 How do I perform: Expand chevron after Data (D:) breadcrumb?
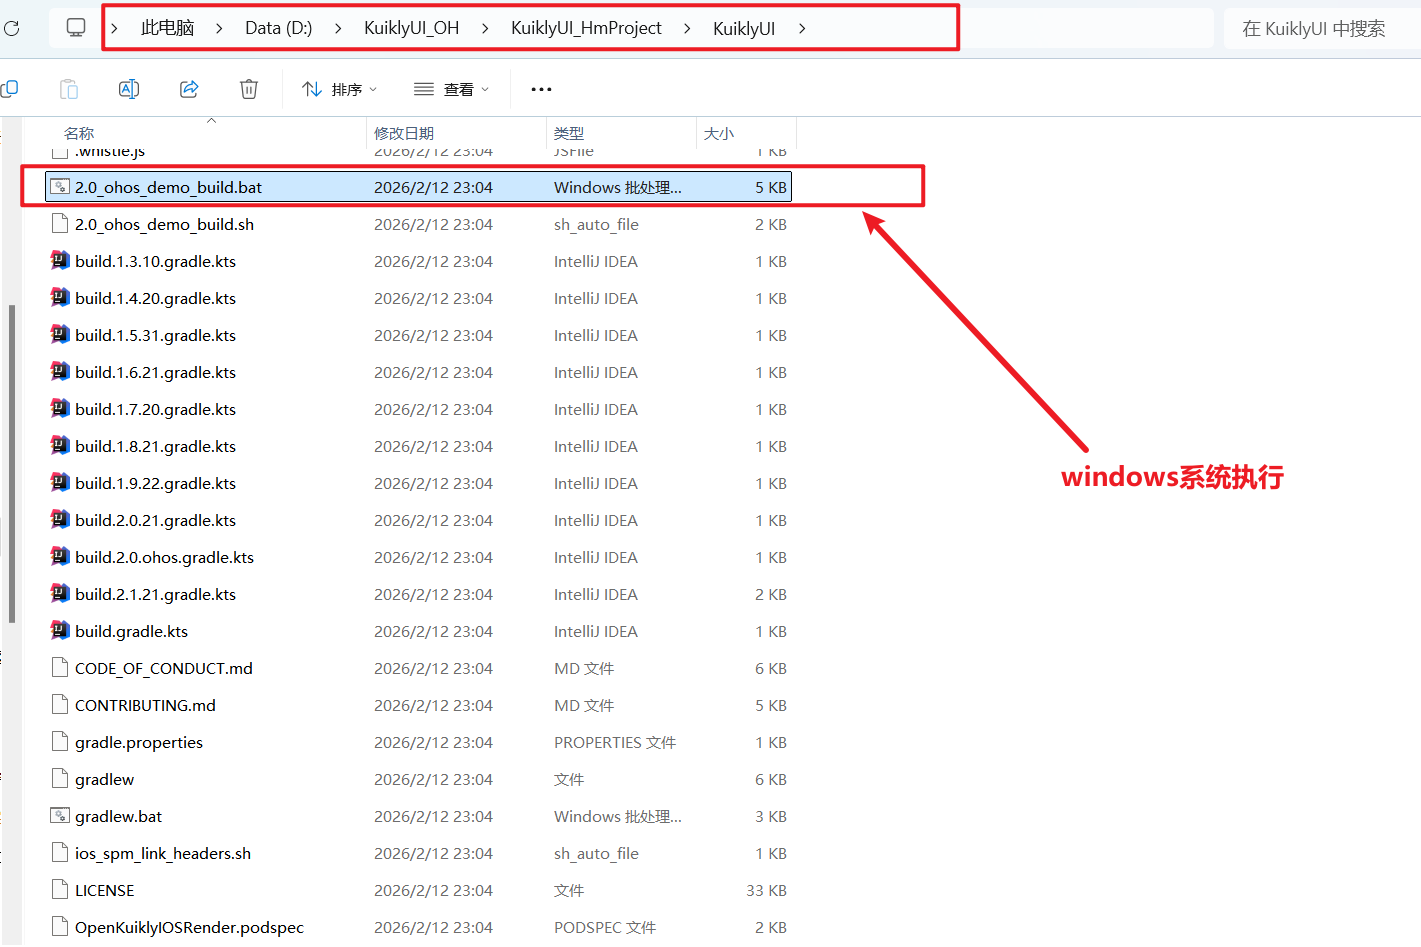(x=338, y=28)
